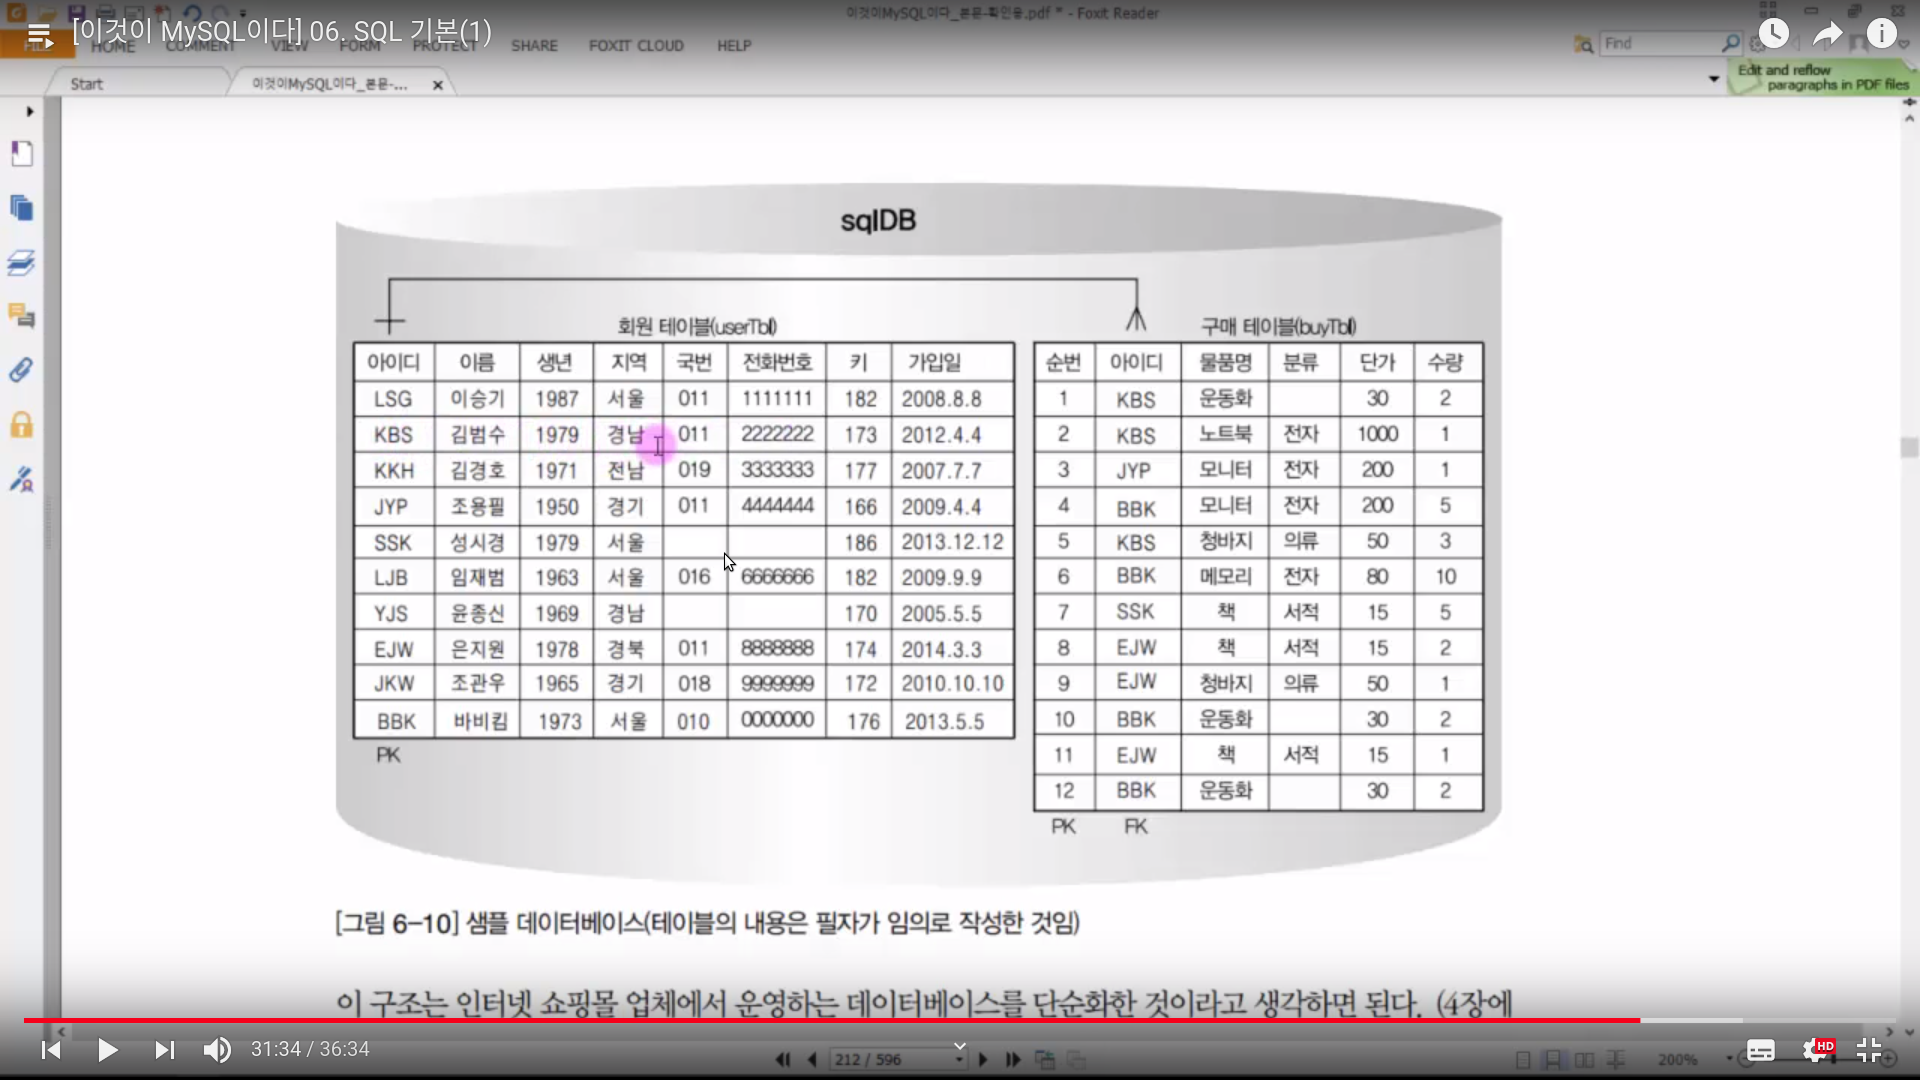Screen dimensions: 1920x1080
Task: Open Foxit layers panel icon
Action: click(x=22, y=262)
